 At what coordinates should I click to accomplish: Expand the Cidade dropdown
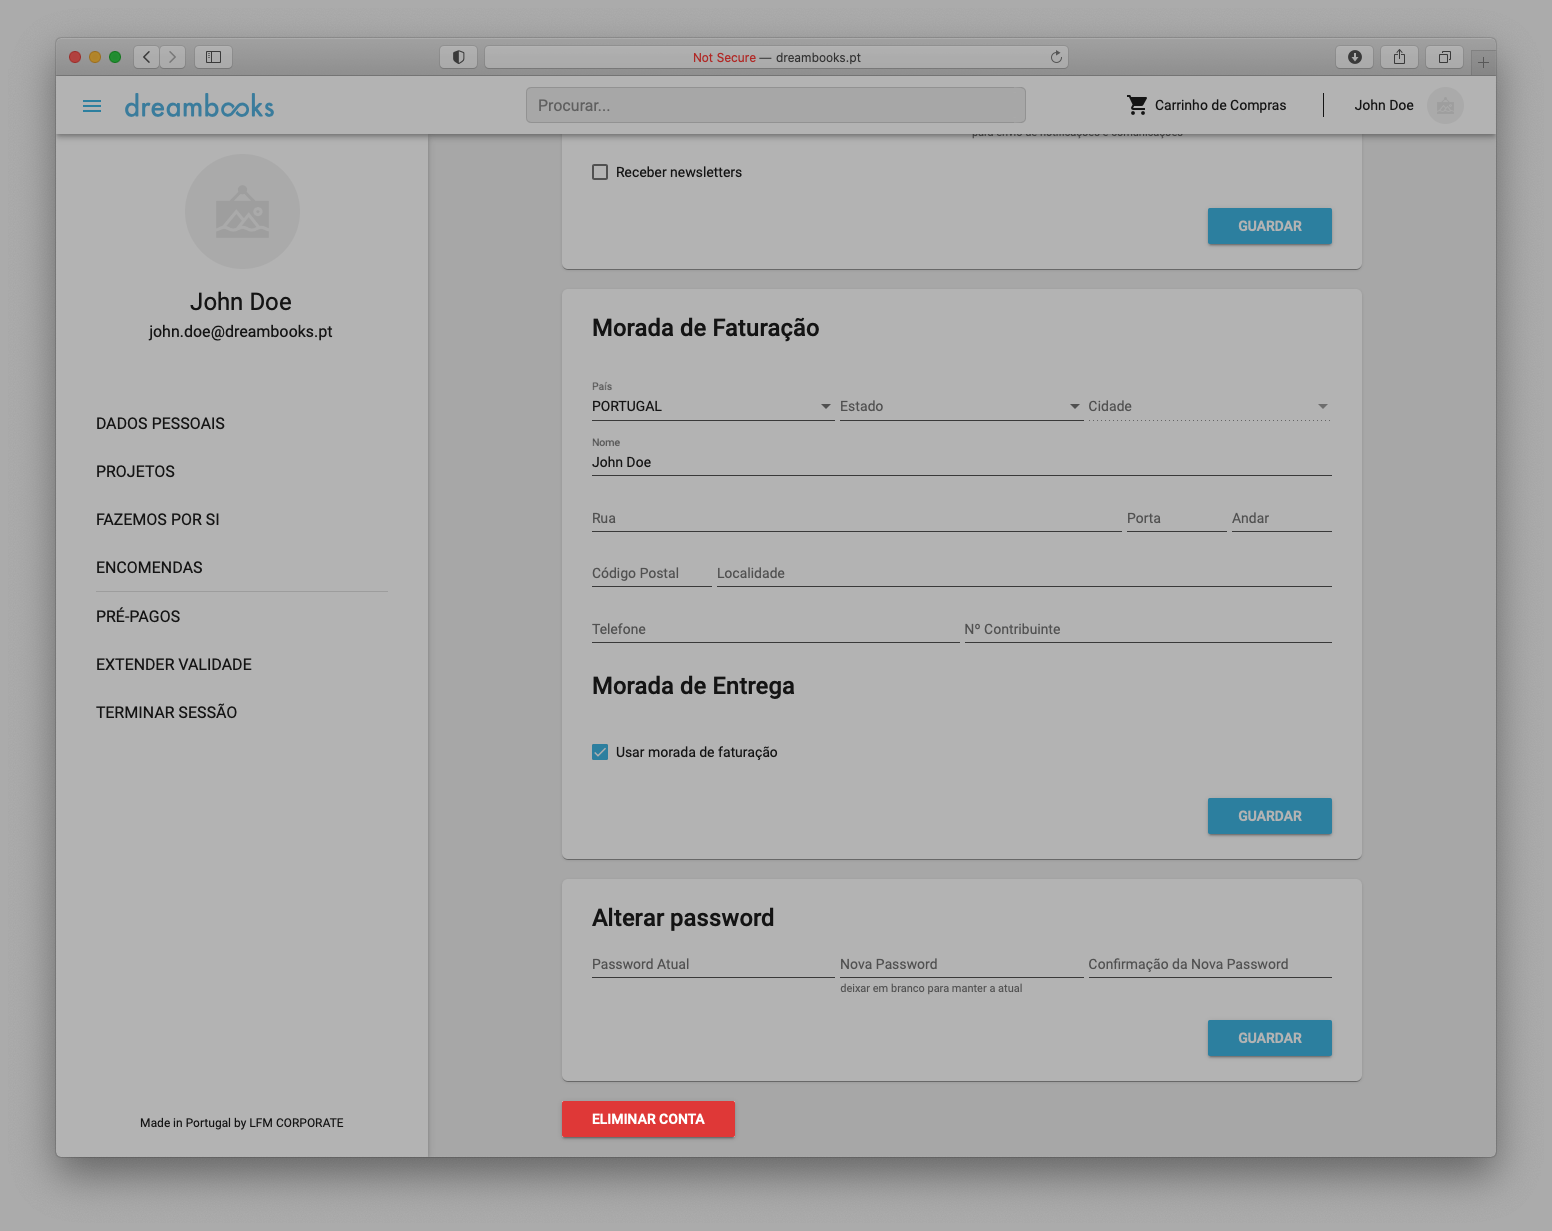click(1208, 406)
